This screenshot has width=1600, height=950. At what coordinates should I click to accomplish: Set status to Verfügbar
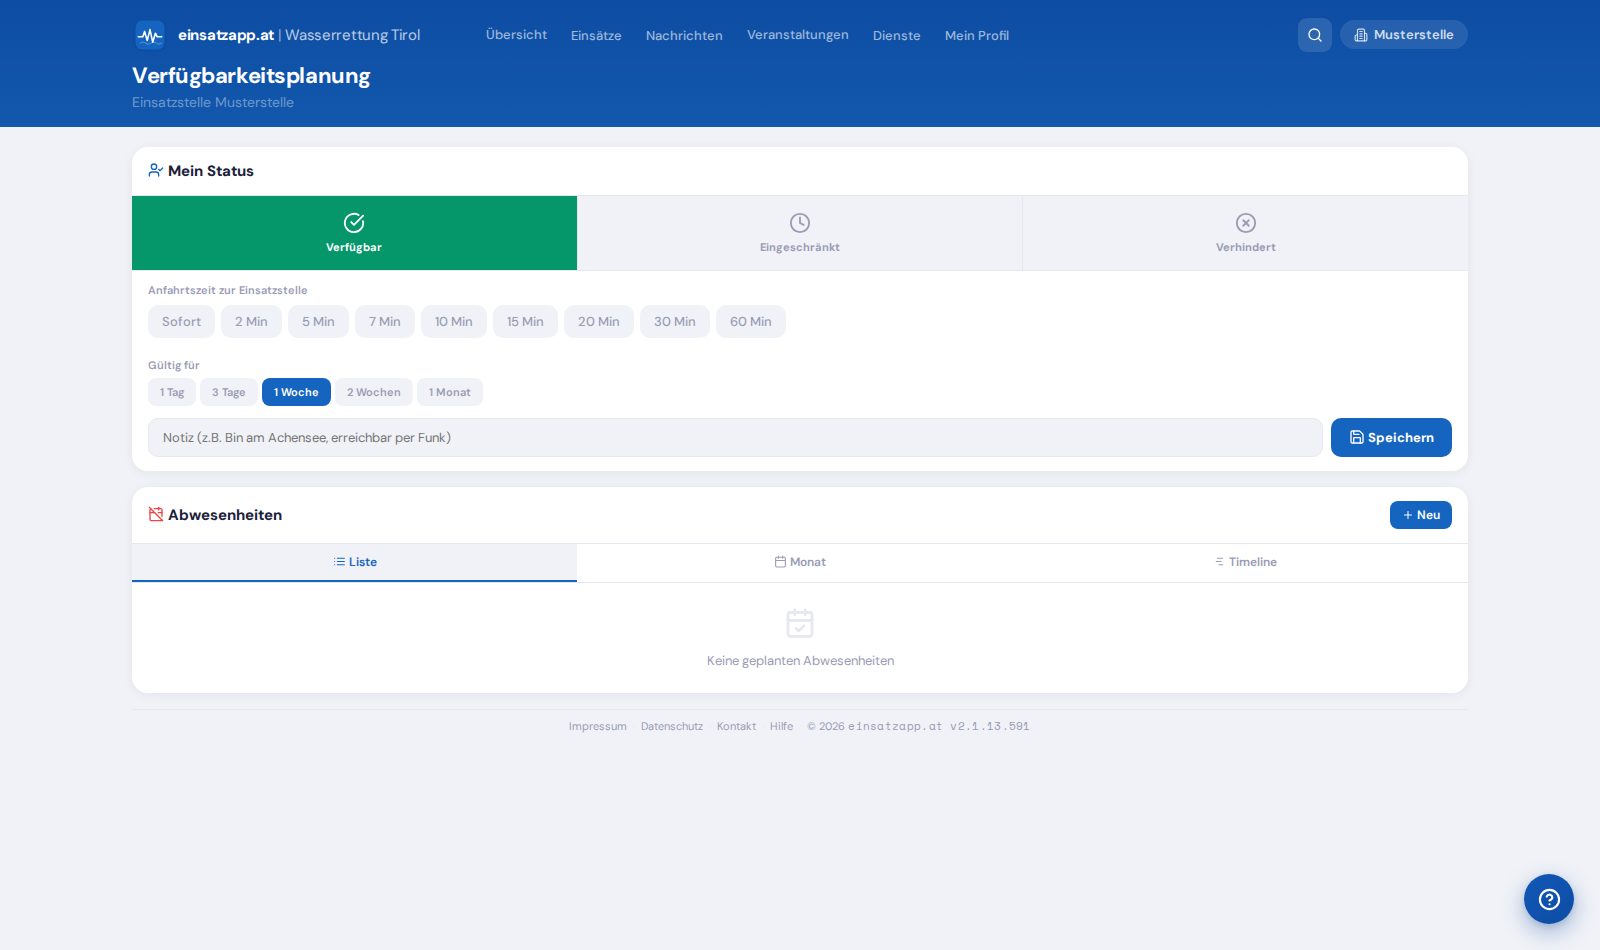354,233
